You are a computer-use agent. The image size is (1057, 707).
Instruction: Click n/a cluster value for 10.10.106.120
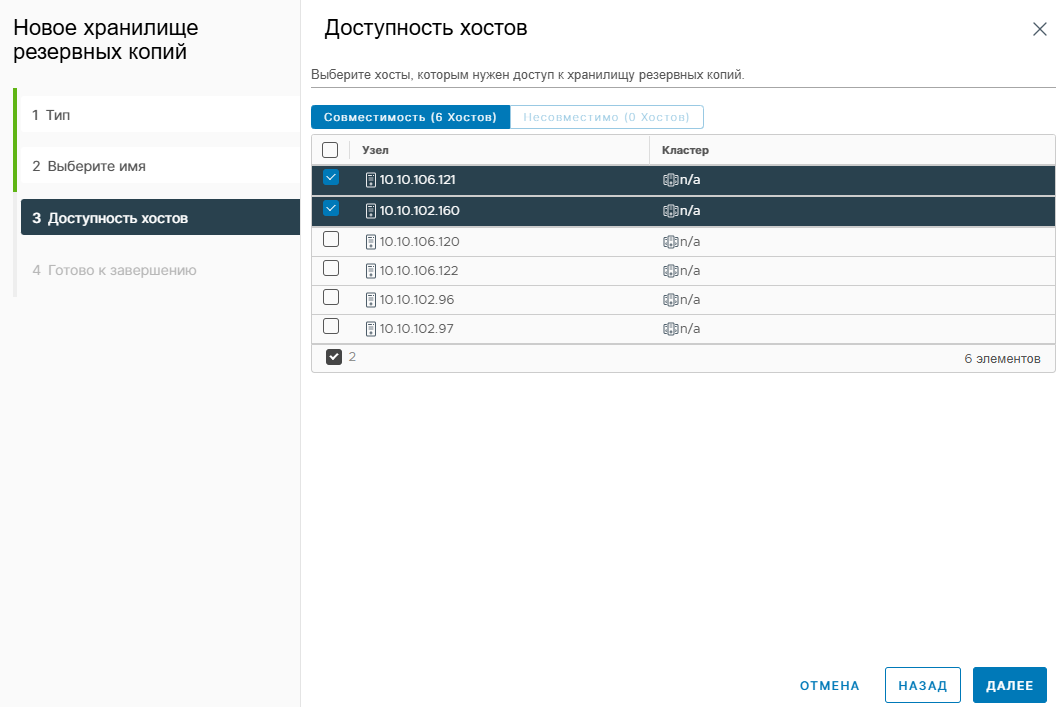click(x=690, y=242)
